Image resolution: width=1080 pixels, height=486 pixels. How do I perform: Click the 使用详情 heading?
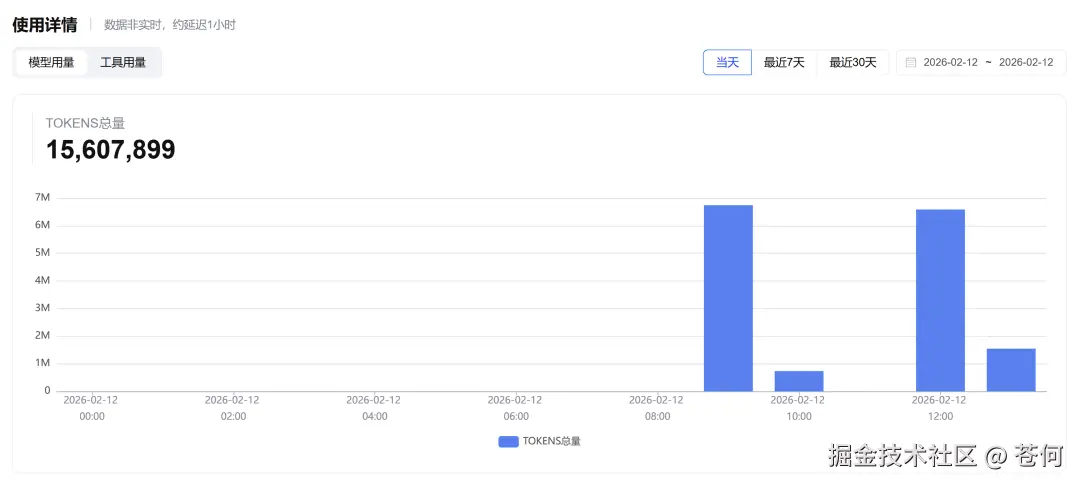click(x=45, y=24)
